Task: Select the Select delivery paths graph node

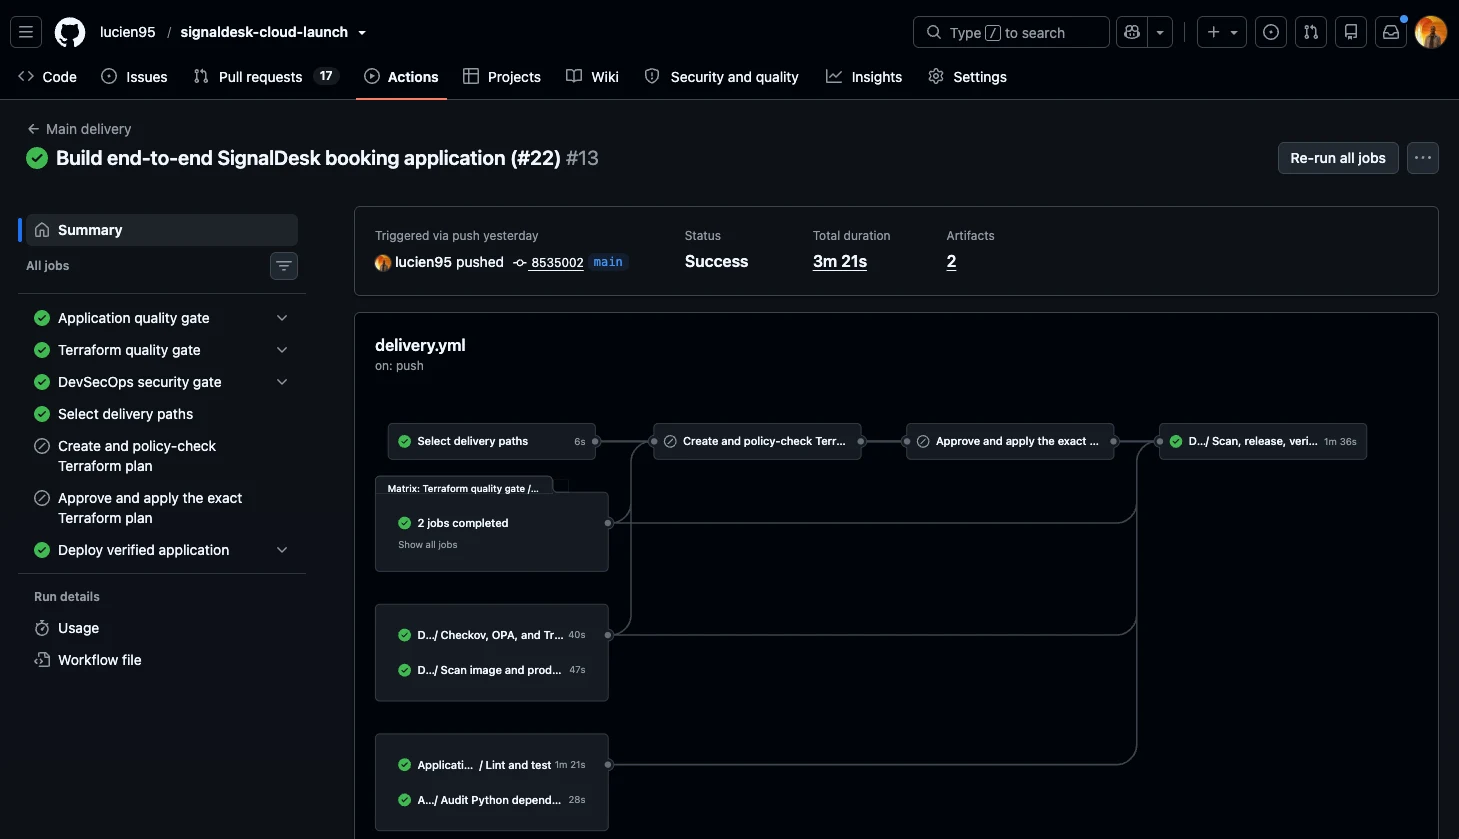Action: click(492, 441)
